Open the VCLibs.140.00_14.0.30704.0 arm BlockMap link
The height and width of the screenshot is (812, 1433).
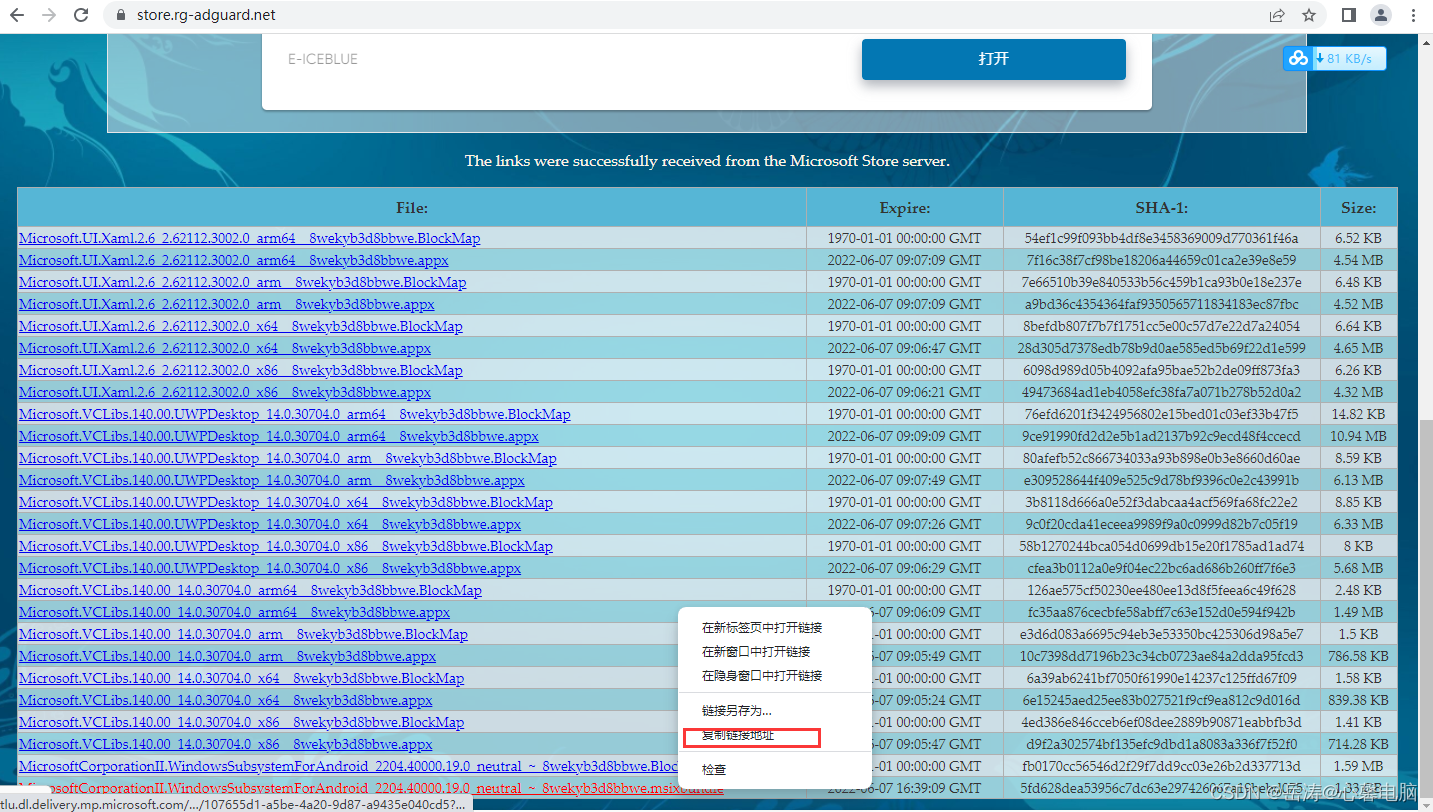pyautogui.click(x=243, y=634)
